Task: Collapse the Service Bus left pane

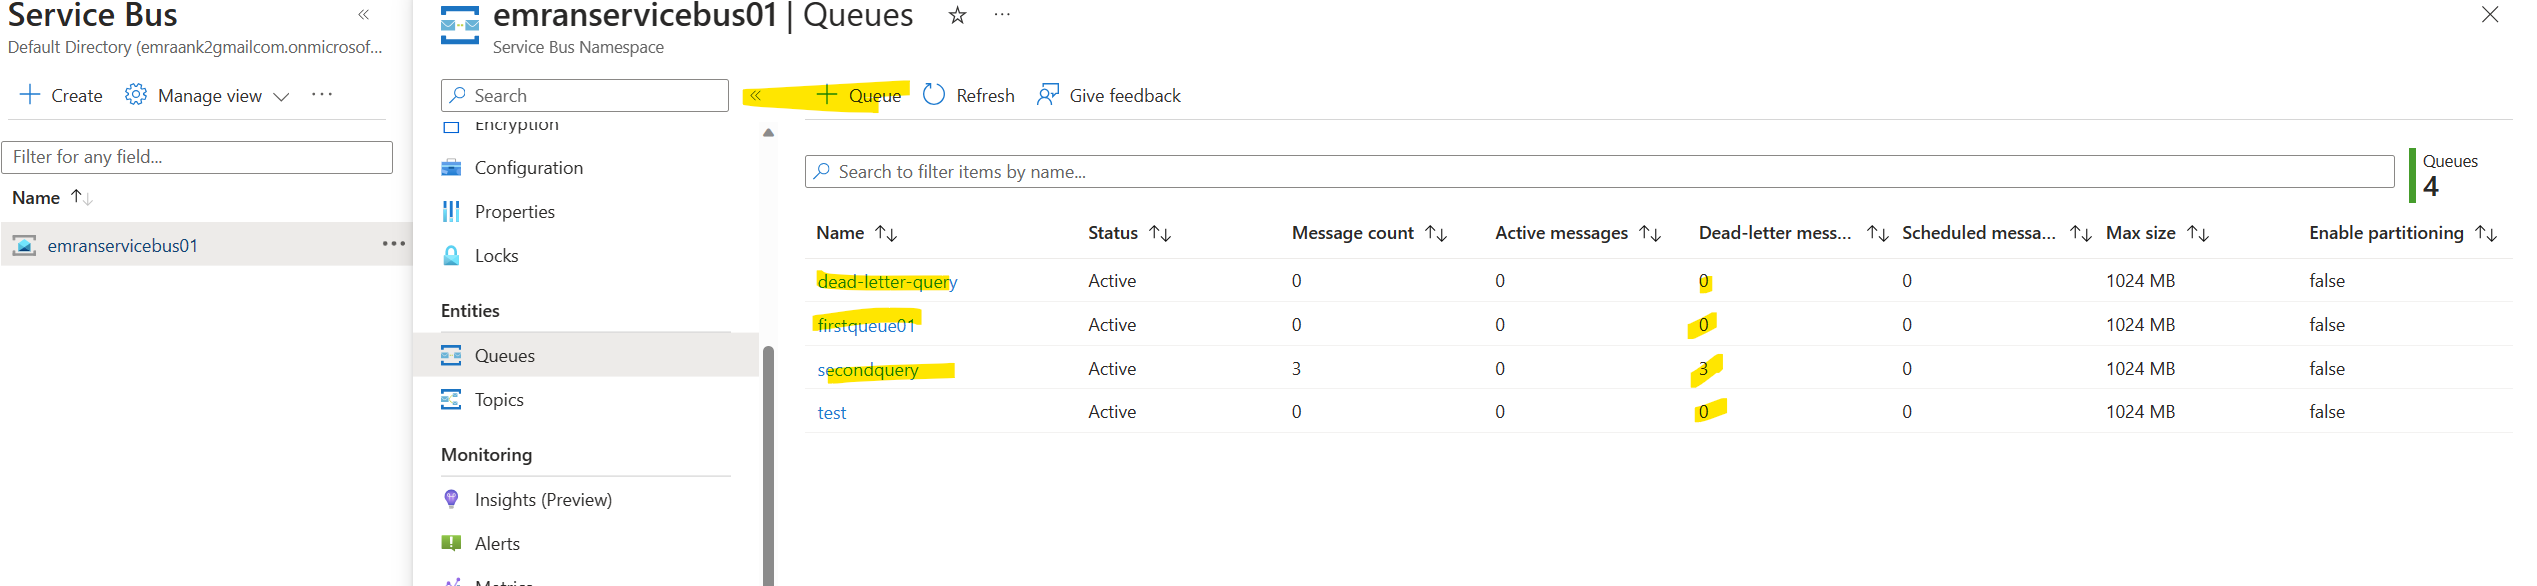Action: (364, 15)
